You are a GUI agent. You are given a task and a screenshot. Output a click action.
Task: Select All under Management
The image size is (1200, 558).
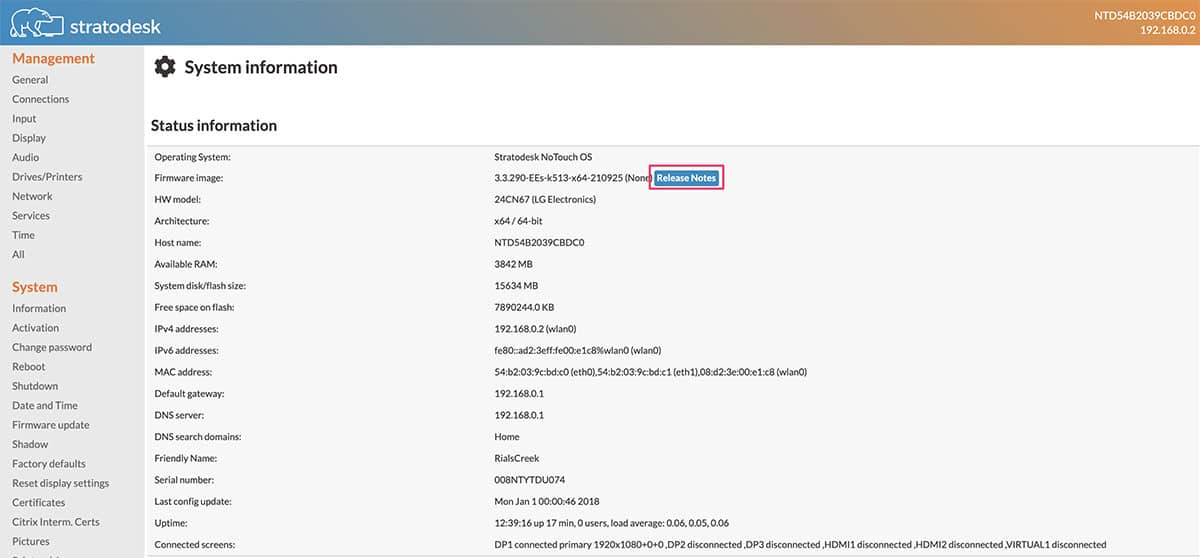tap(18, 254)
